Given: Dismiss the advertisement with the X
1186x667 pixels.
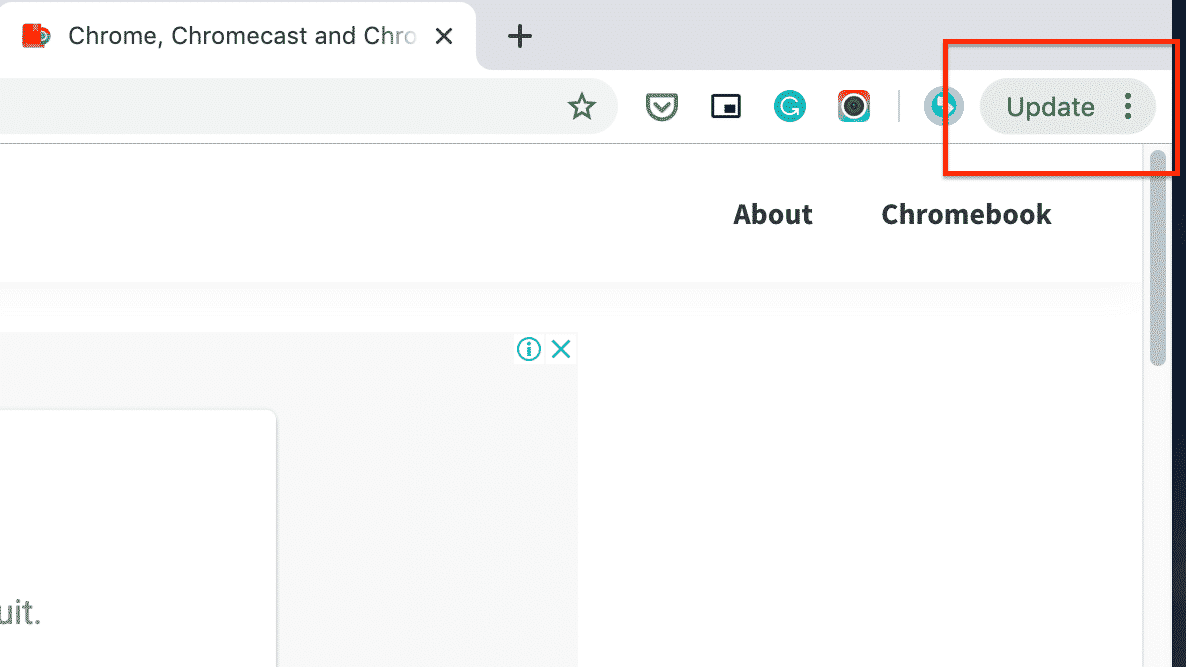Looking at the screenshot, I should [x=561, y=349].
